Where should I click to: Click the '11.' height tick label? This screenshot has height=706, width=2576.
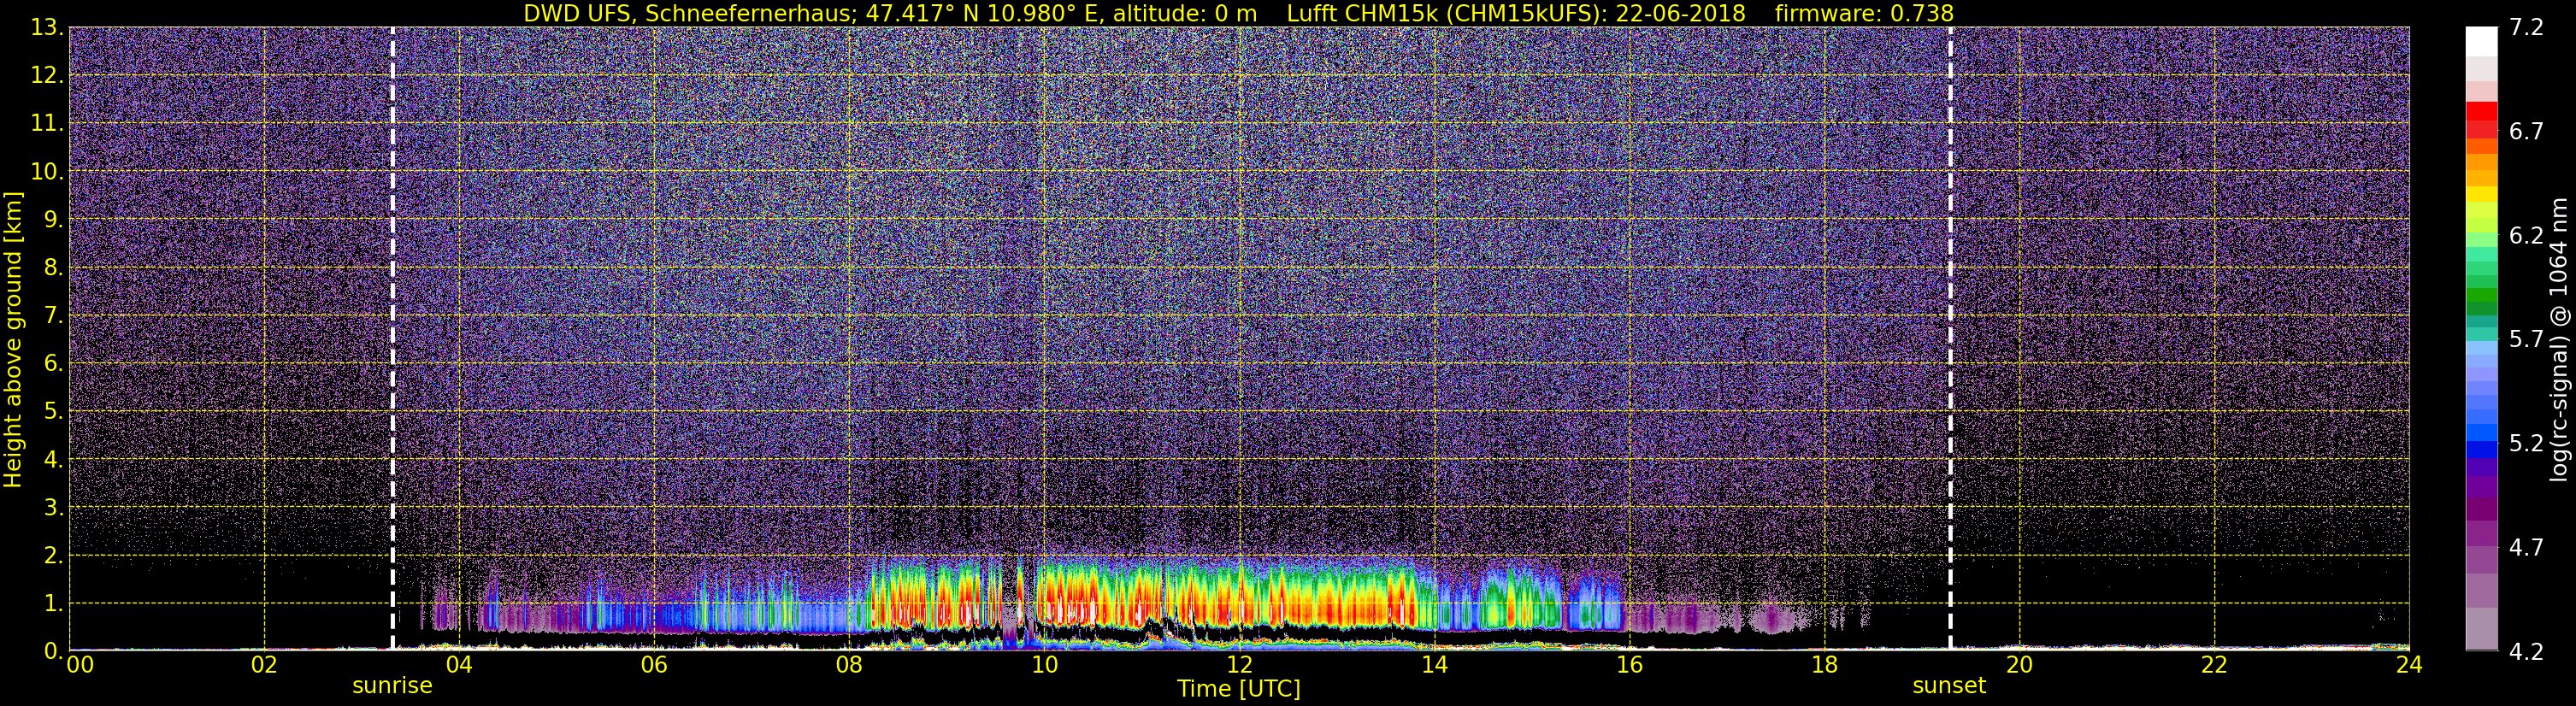(x=47, y=124)
